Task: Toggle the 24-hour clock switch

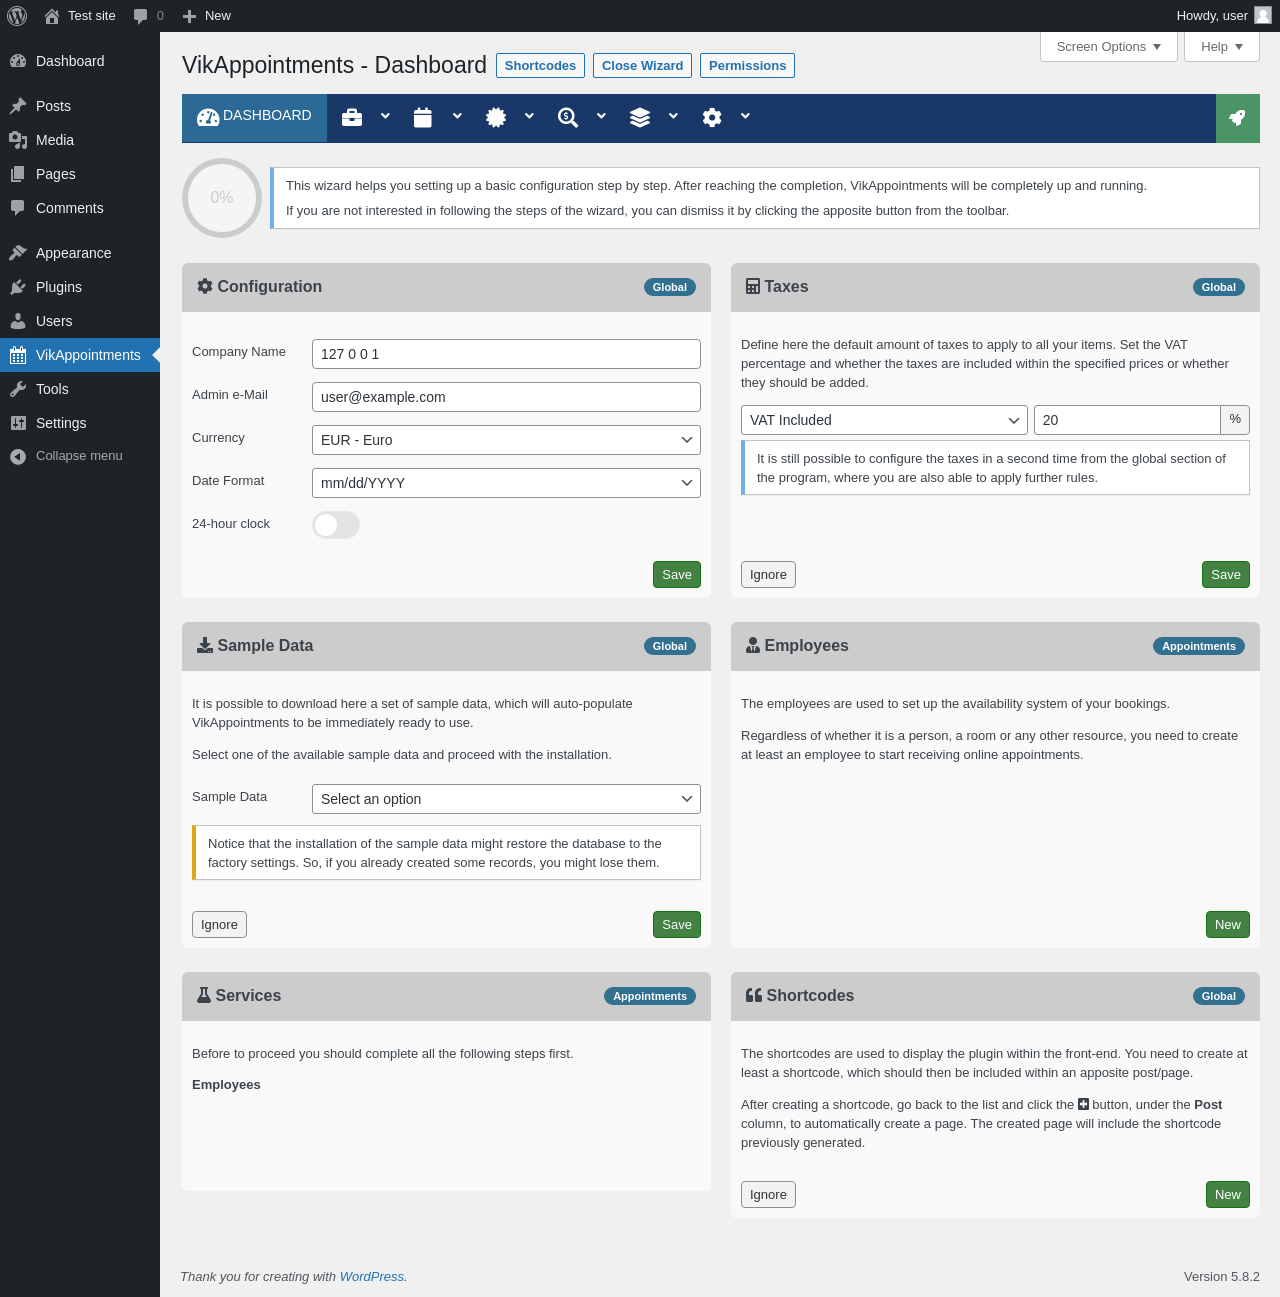Action: [336, 525]
